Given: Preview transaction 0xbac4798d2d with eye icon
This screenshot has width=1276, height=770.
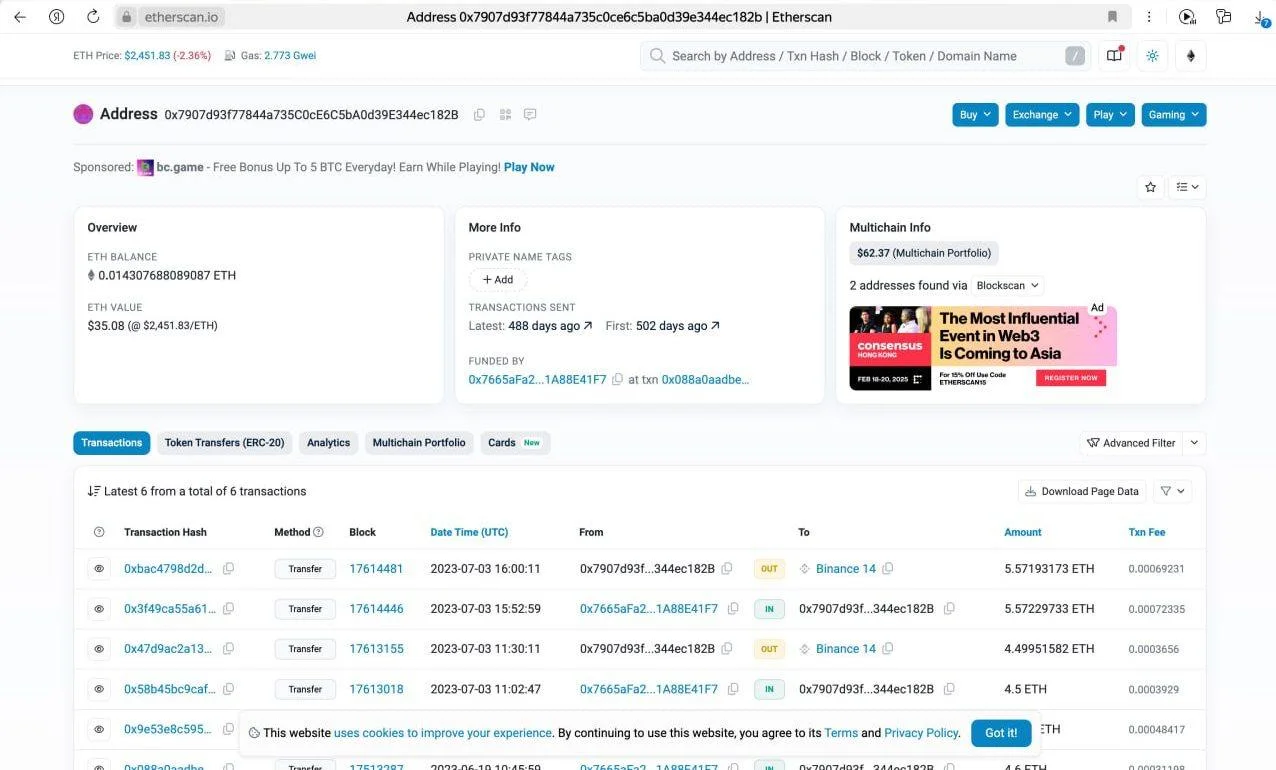Looking at the screenshot, I should point(99,569).
